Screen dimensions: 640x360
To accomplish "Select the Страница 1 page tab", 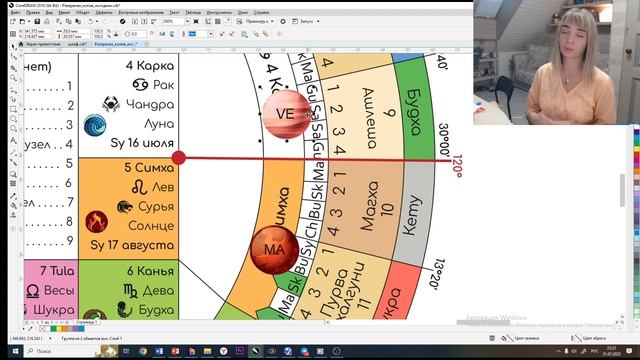I will coord(87,322).
